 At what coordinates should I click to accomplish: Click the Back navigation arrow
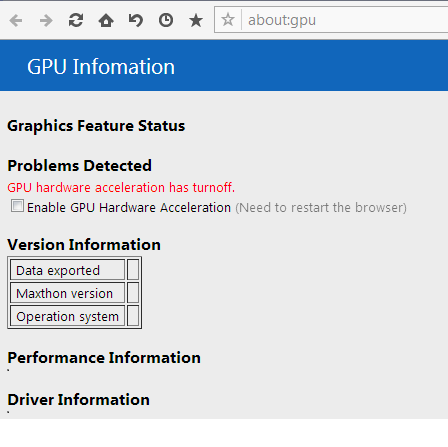tap(16, 21)
